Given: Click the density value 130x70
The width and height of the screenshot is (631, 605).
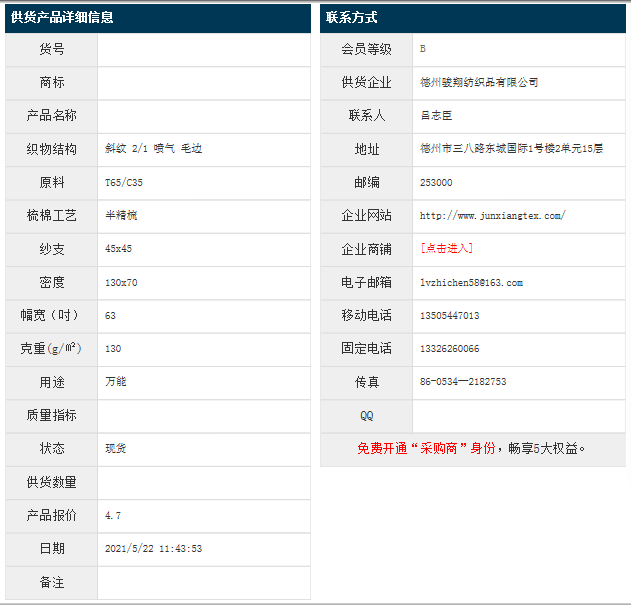Looking at the screenshot, I should pos(121,282).
